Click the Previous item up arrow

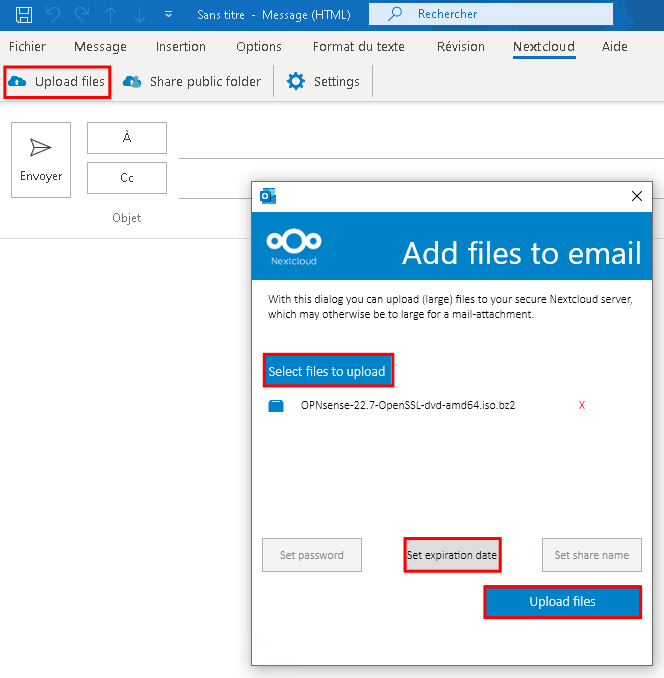pyautogui.click(x=111, y=15)
